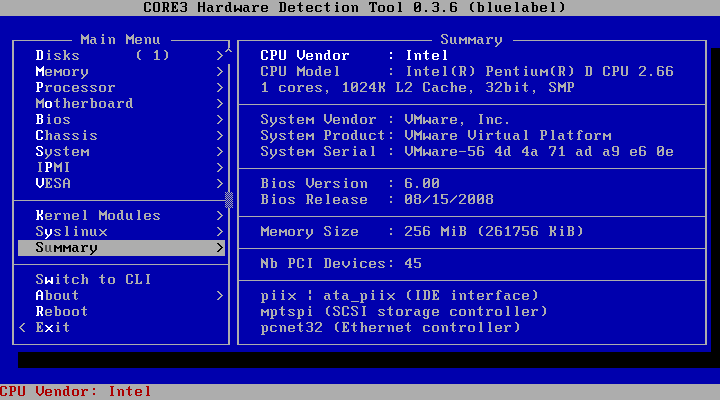Expand the About row chevron

tap(219, 296)
